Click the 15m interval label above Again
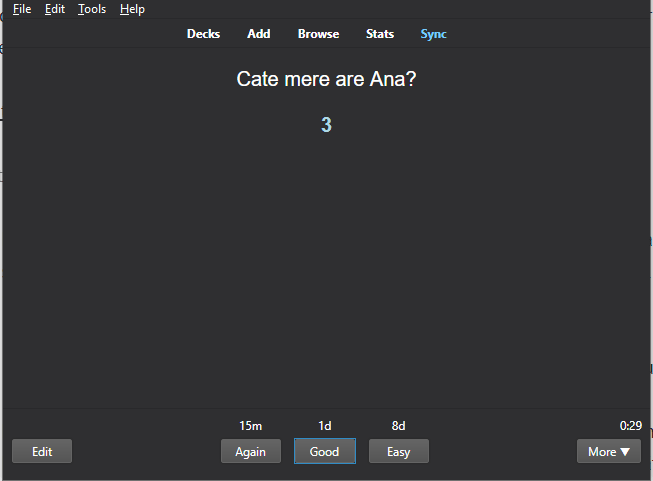 click(250, 426)
